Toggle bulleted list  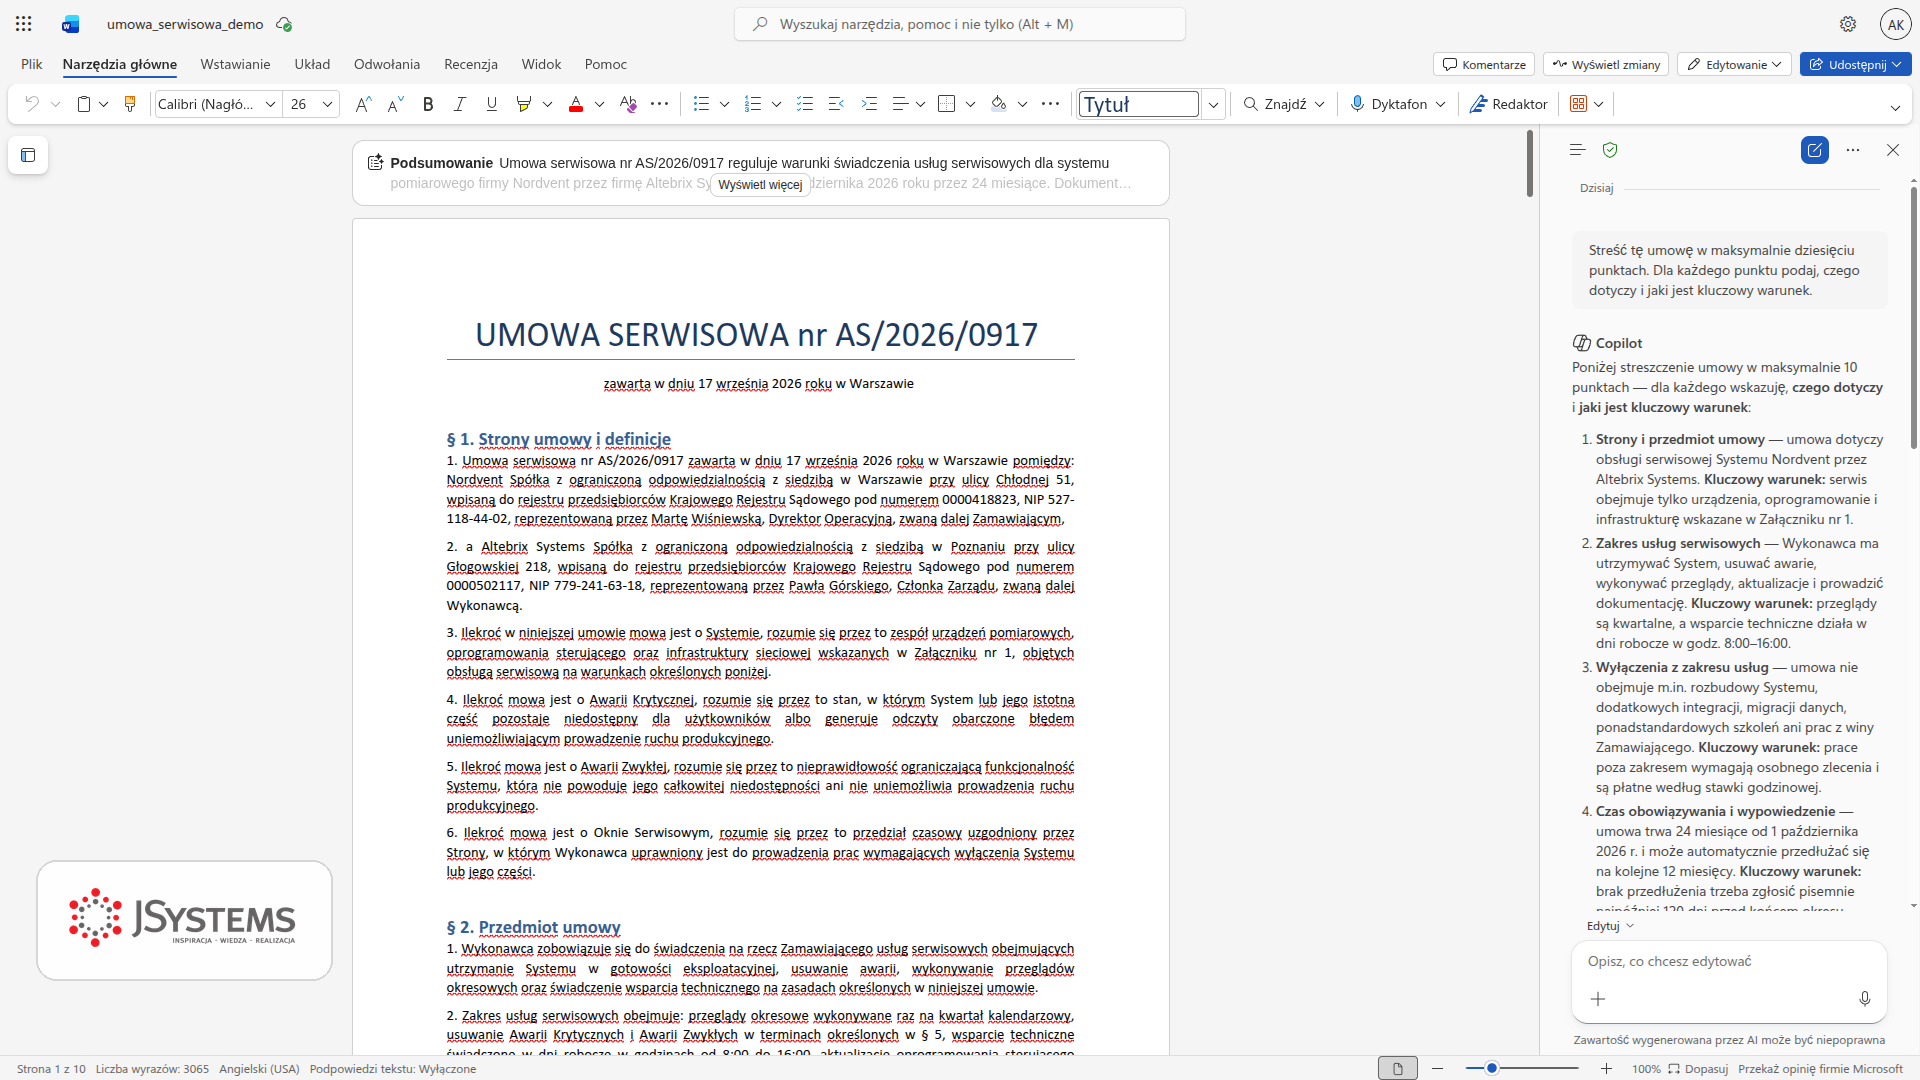point(701,104)
